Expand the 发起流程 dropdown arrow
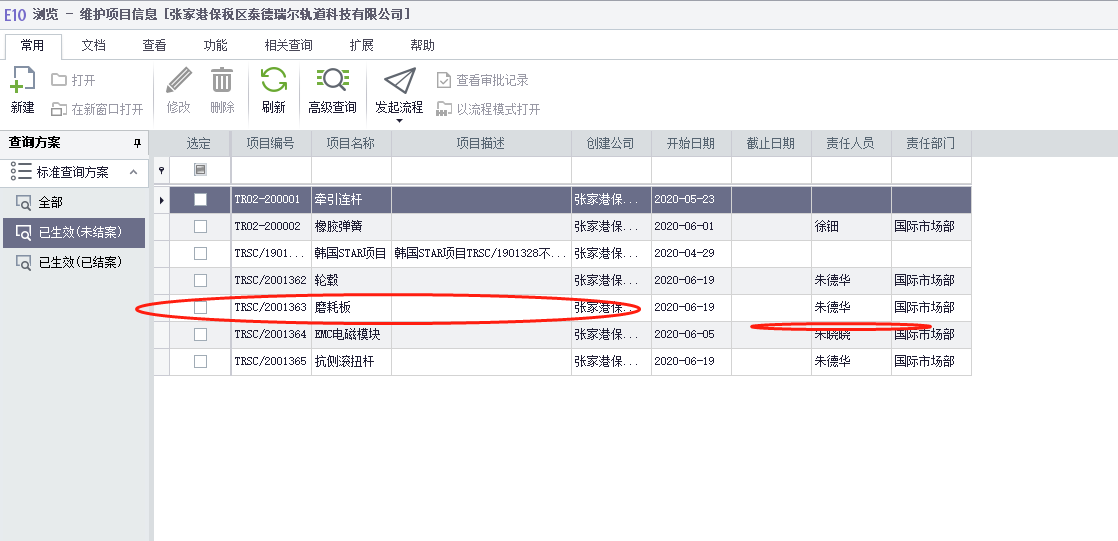 (399, 121)
